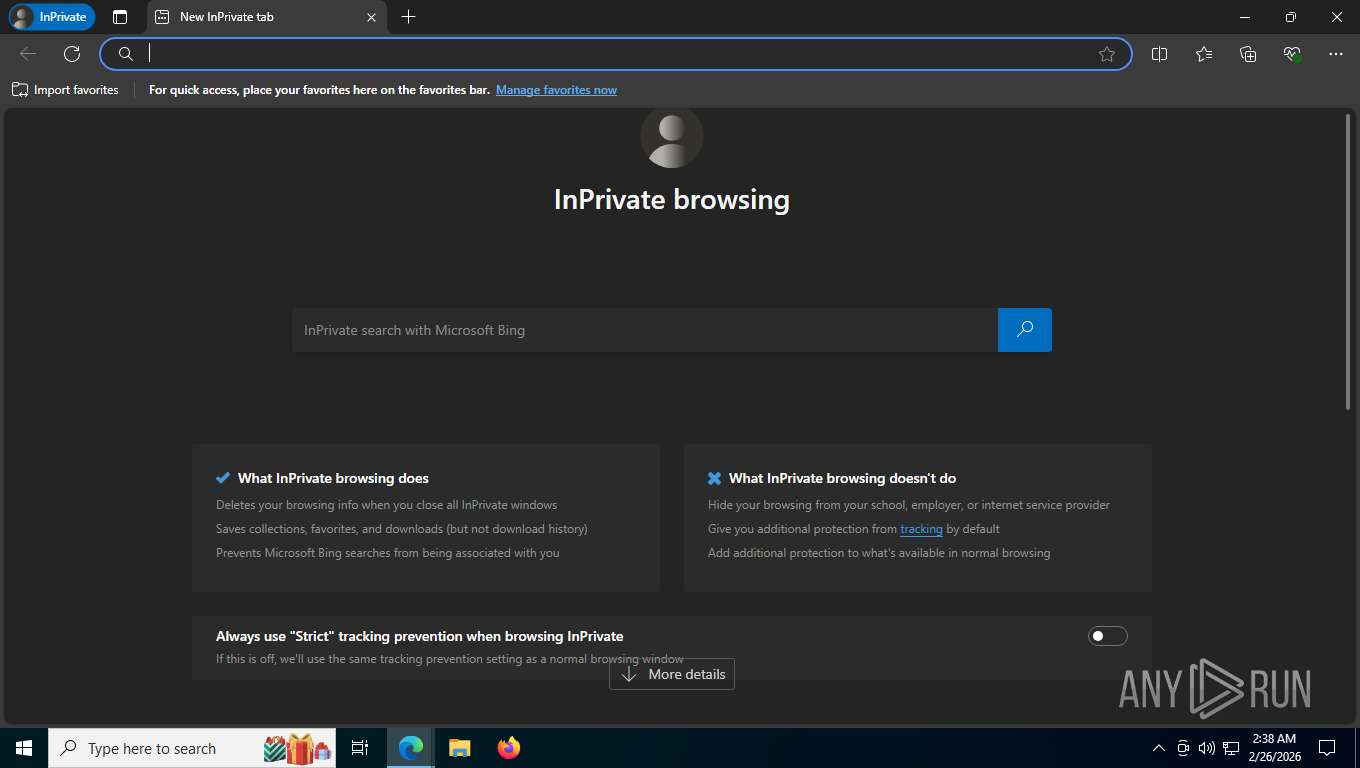The image size is (1360, 768).
Task: Open split screen view
Action: pos(1160,54)
